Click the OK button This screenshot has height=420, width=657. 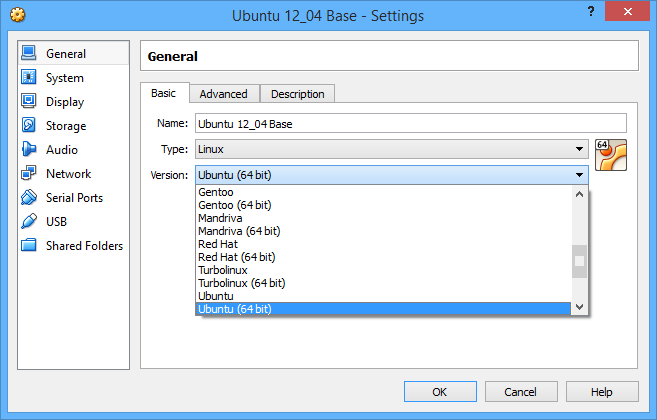click(440, 392)
